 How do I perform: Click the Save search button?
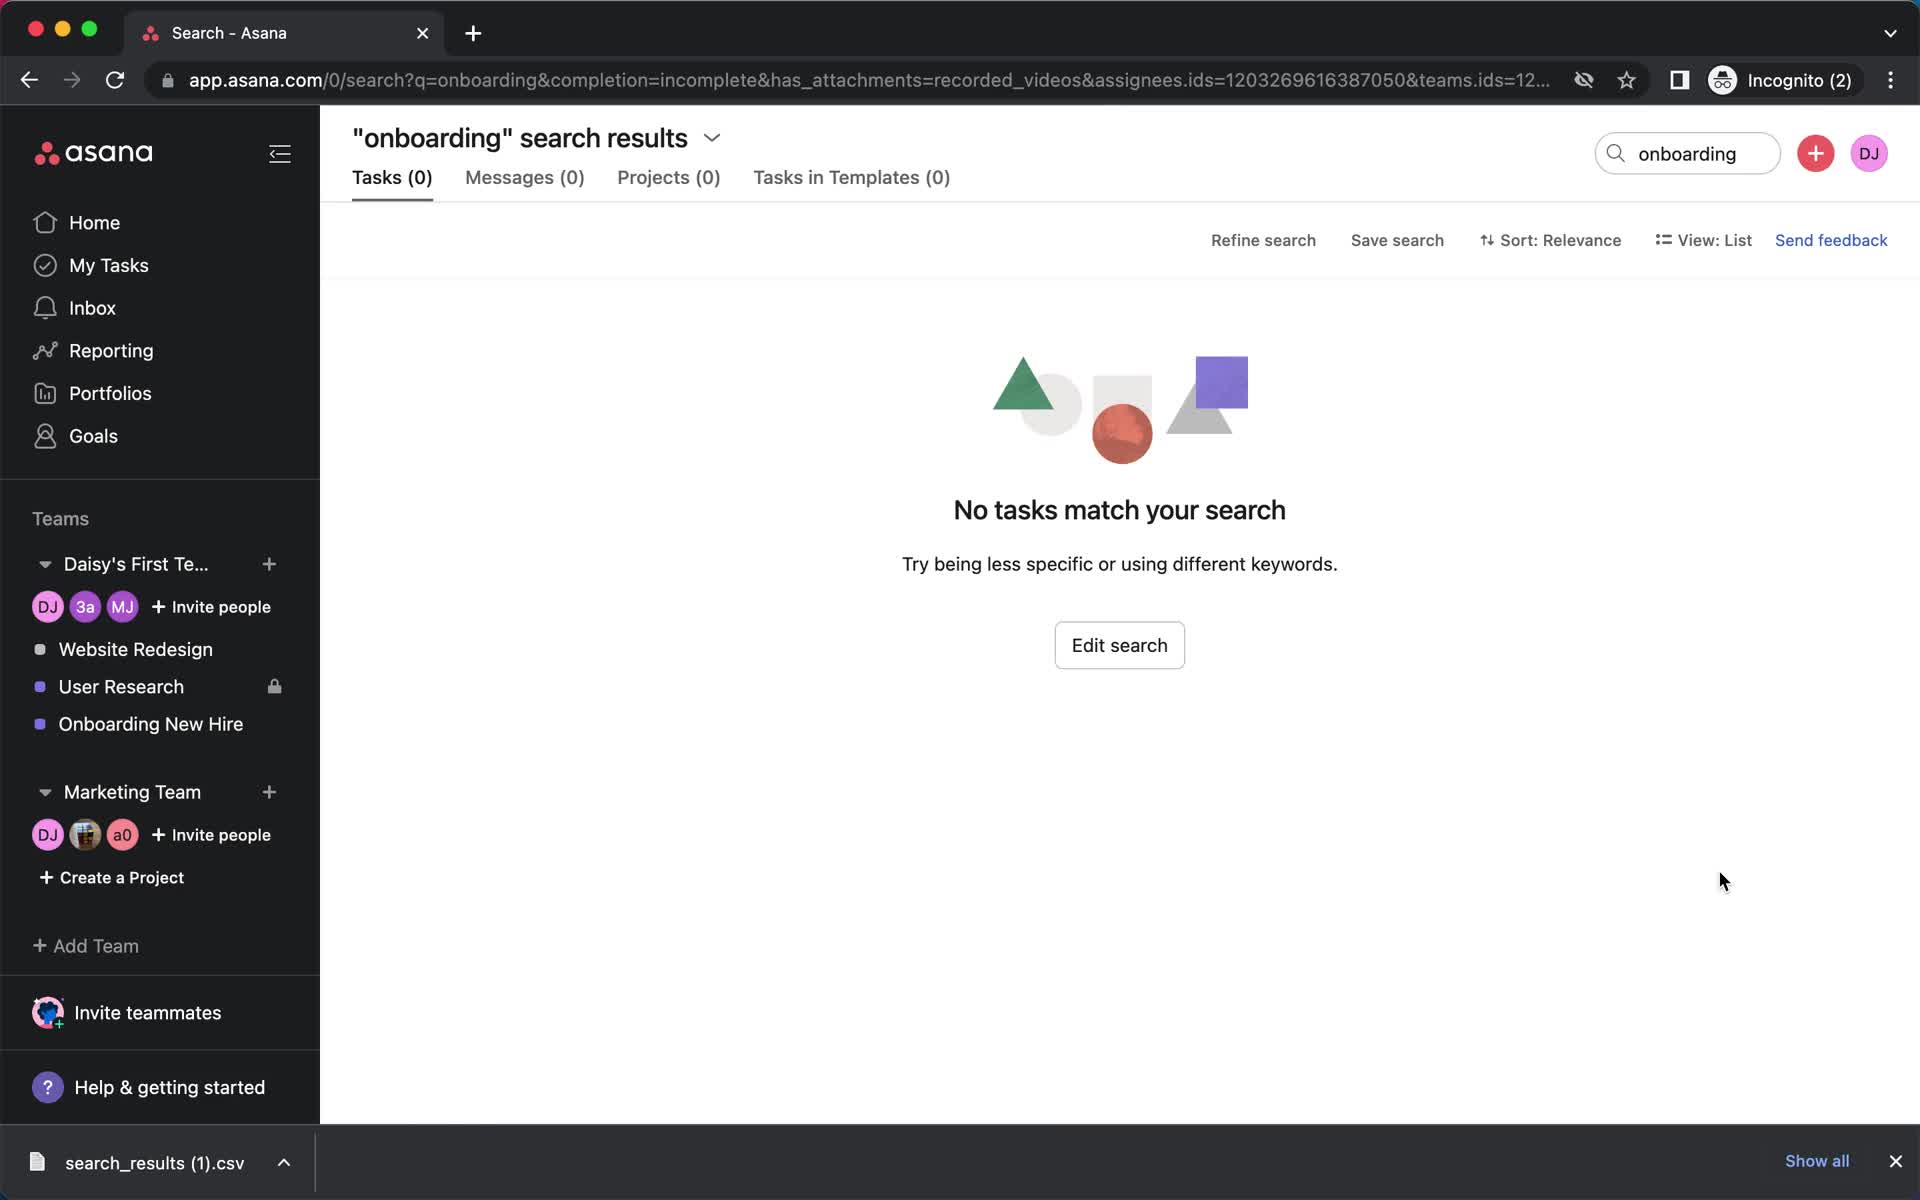pyautogui.click(x=1397, y=241)
